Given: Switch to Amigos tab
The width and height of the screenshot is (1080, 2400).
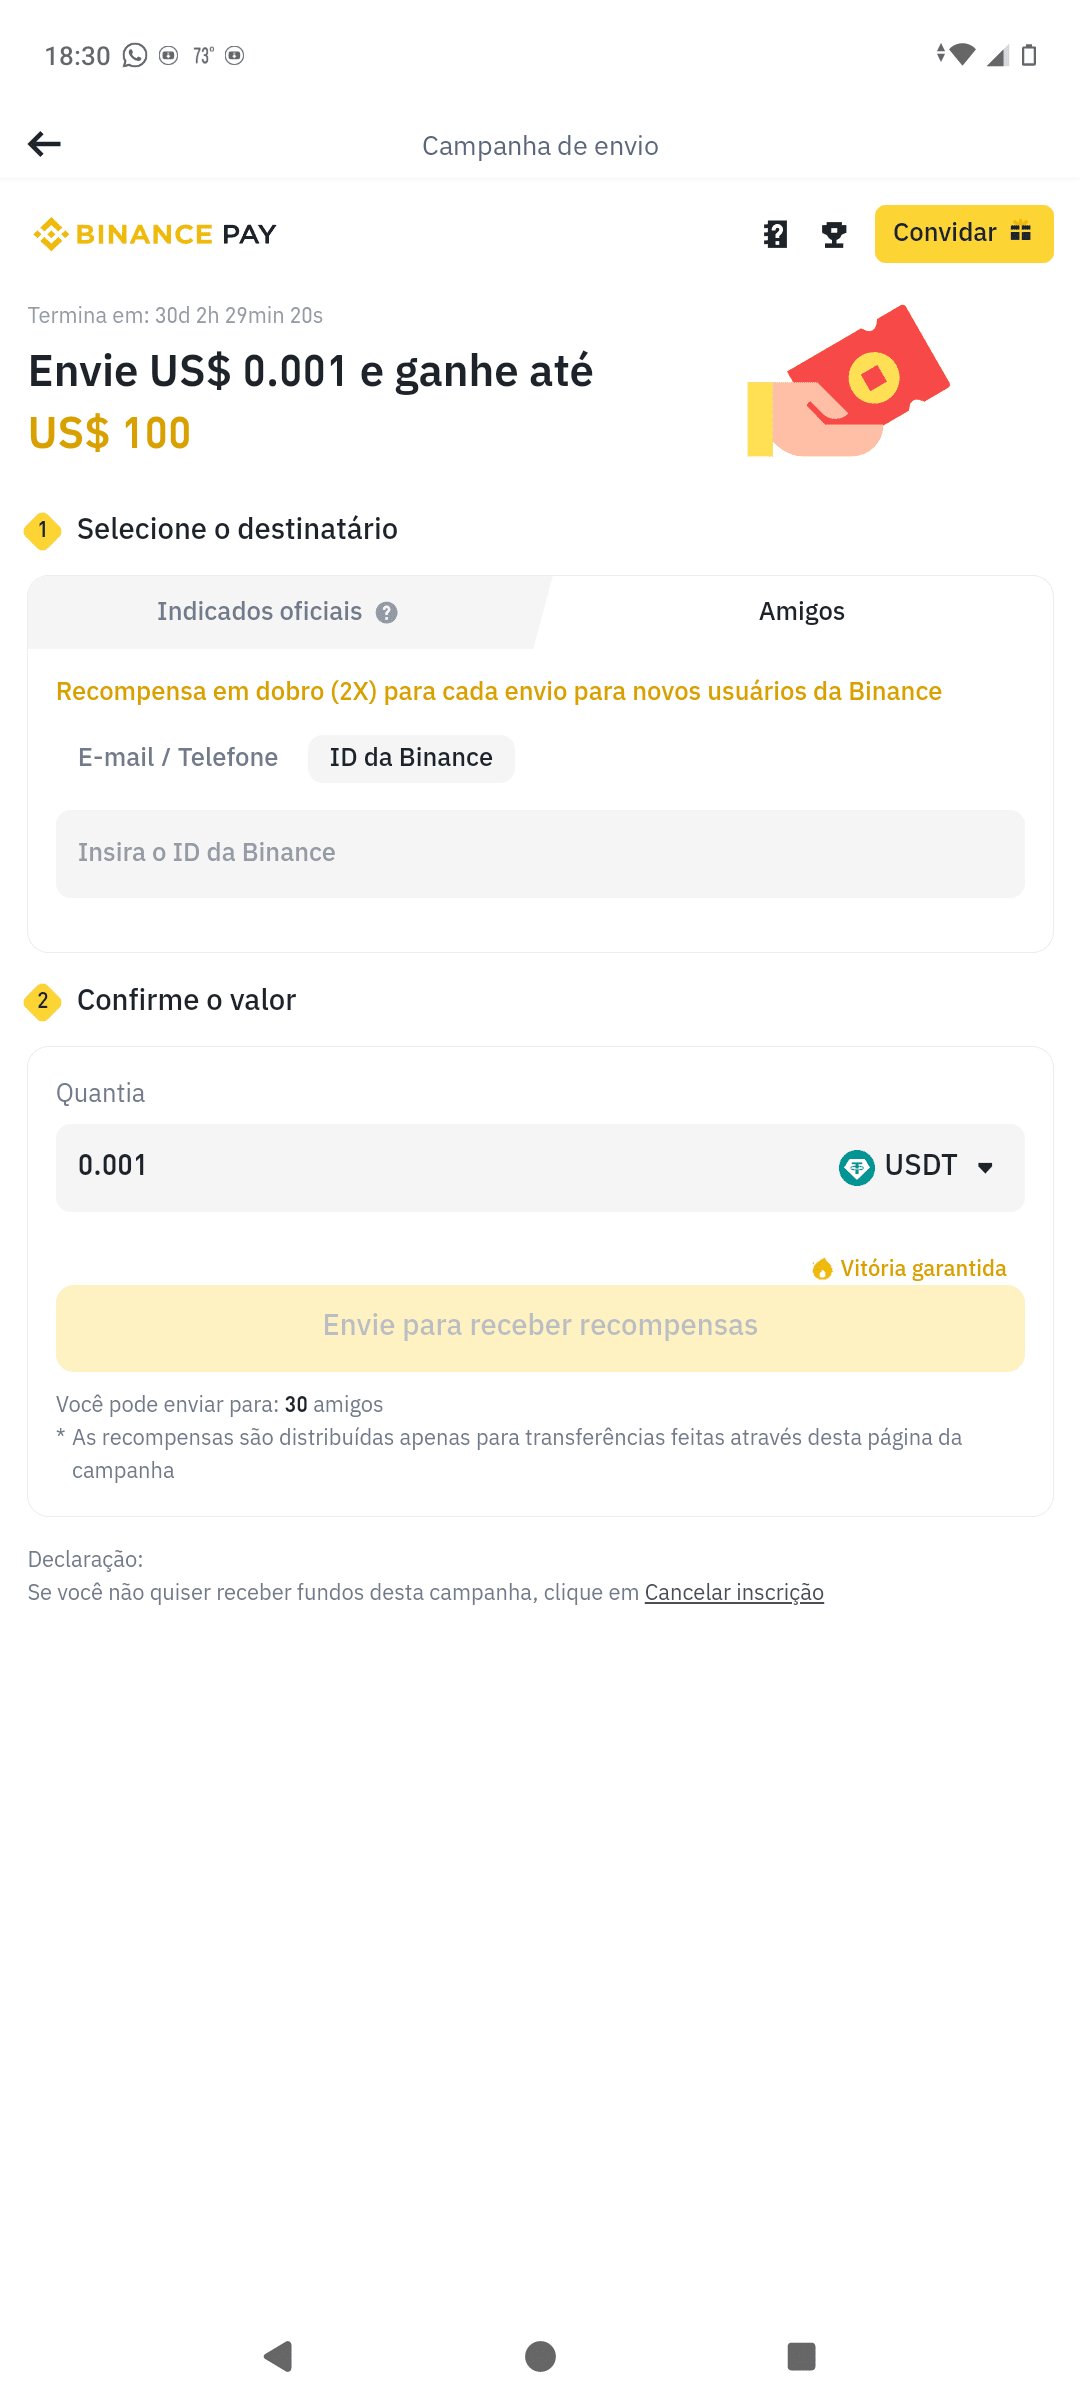Looking at the screenshot, I should [x=801, y=612].
